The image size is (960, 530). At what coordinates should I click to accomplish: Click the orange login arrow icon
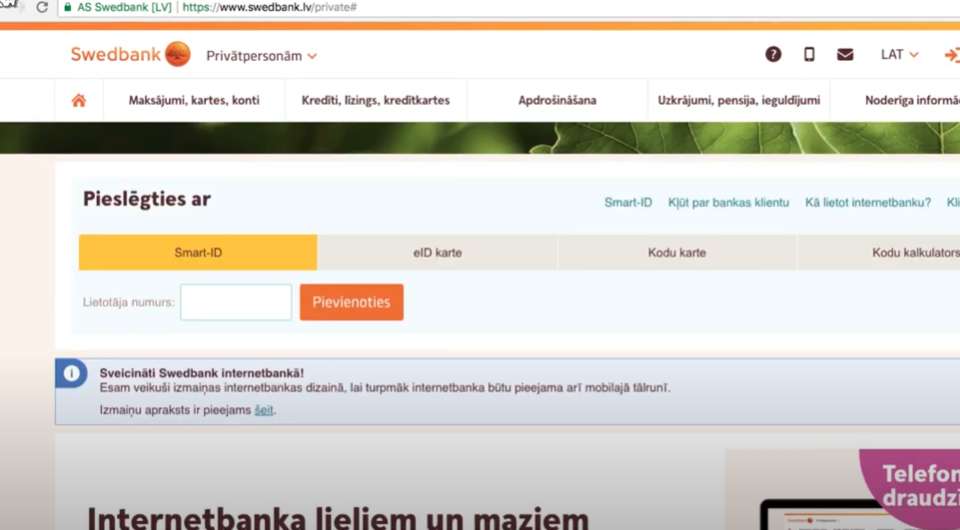point(952,55)
